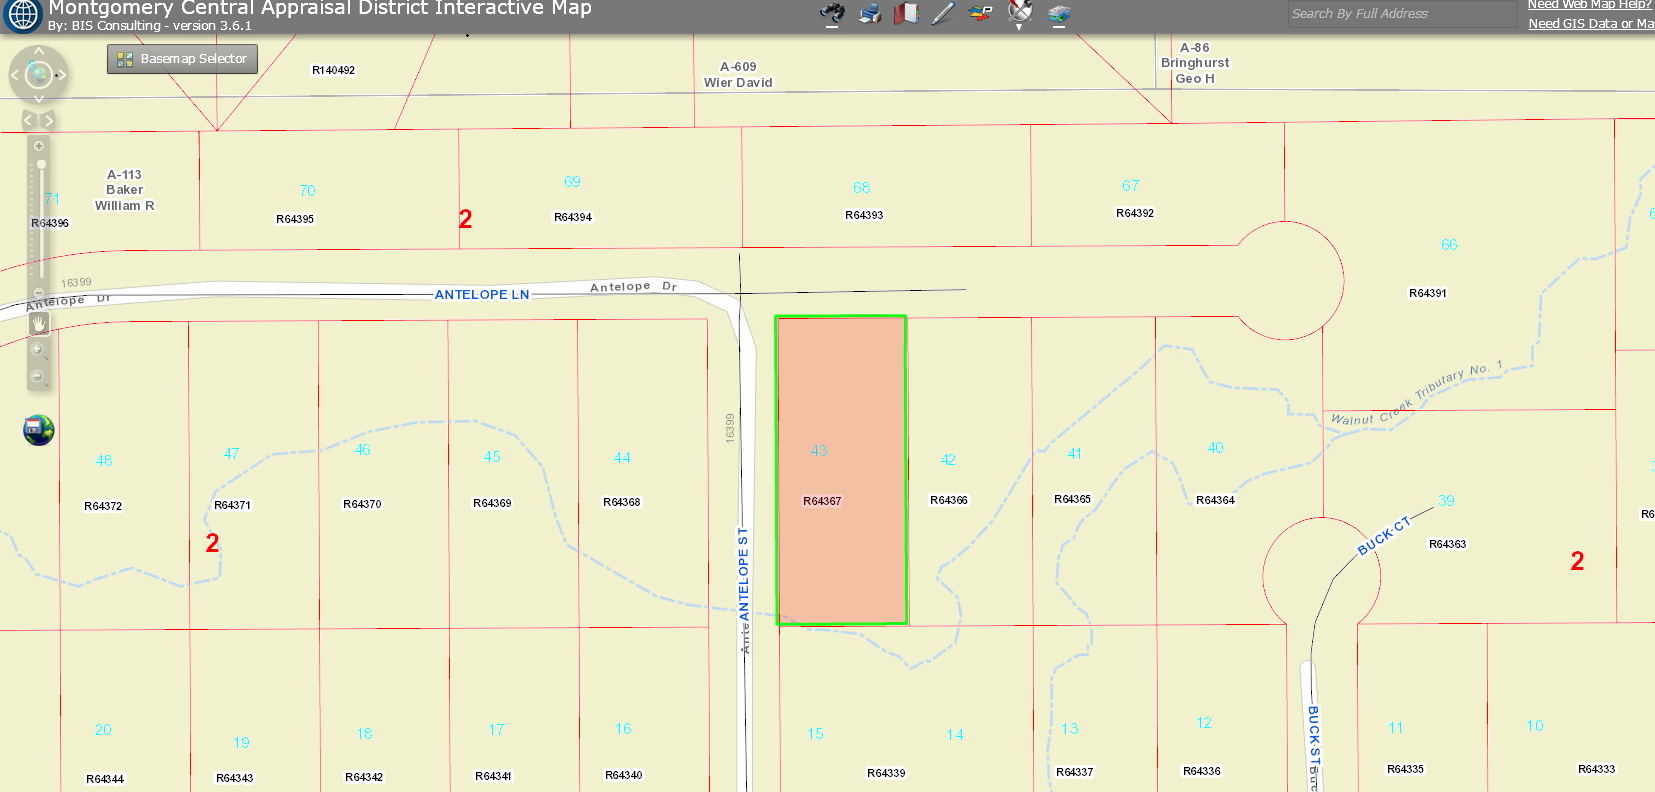The image size is (1655, 792).
Task: Click the app globe logo in header
Action: [x=23, y=15]
